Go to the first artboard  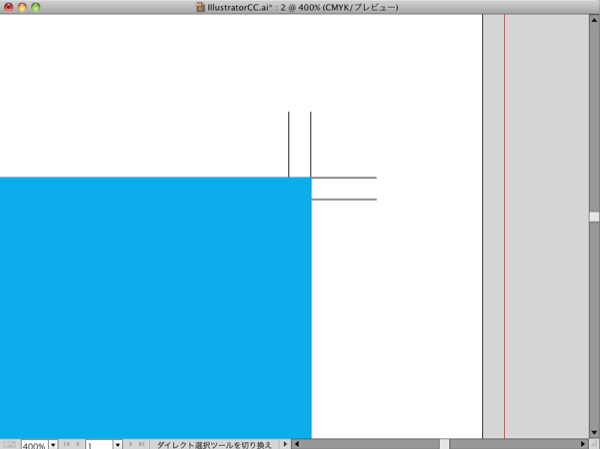(67, 444)
